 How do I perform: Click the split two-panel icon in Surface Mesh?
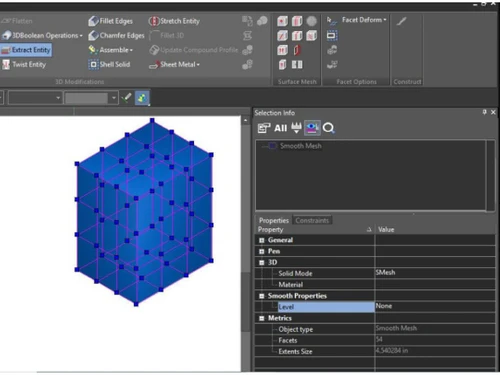[x=297, y=64]
